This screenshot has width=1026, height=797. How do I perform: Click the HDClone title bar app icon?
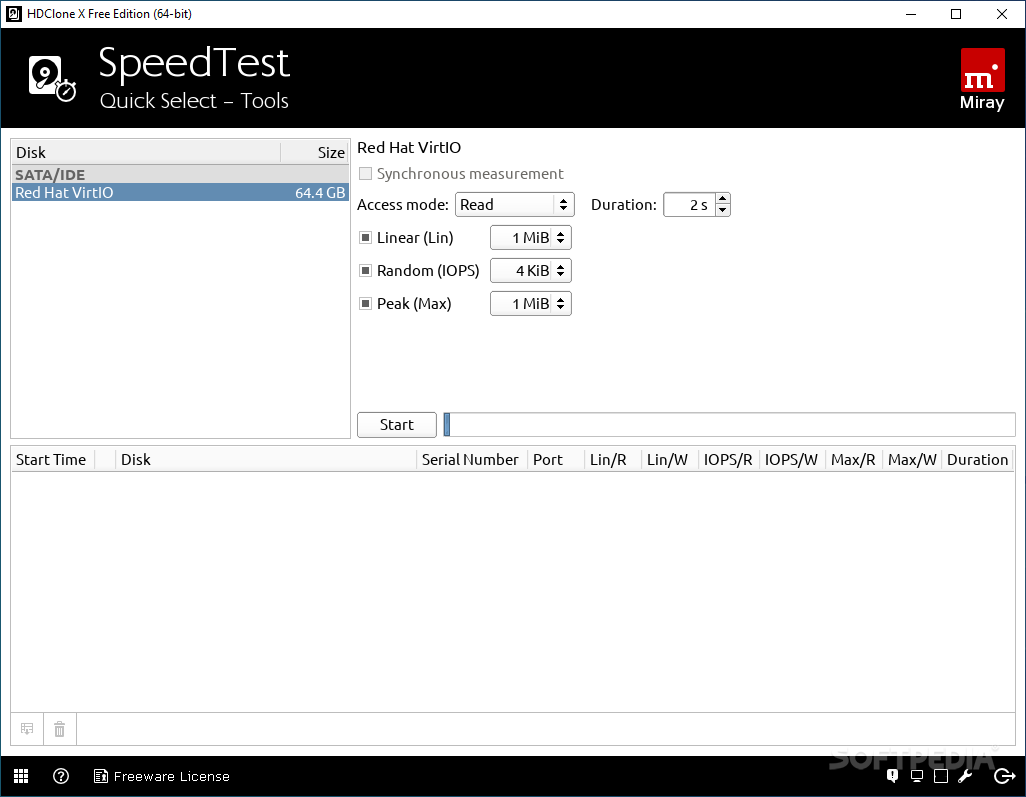point(14,14)
